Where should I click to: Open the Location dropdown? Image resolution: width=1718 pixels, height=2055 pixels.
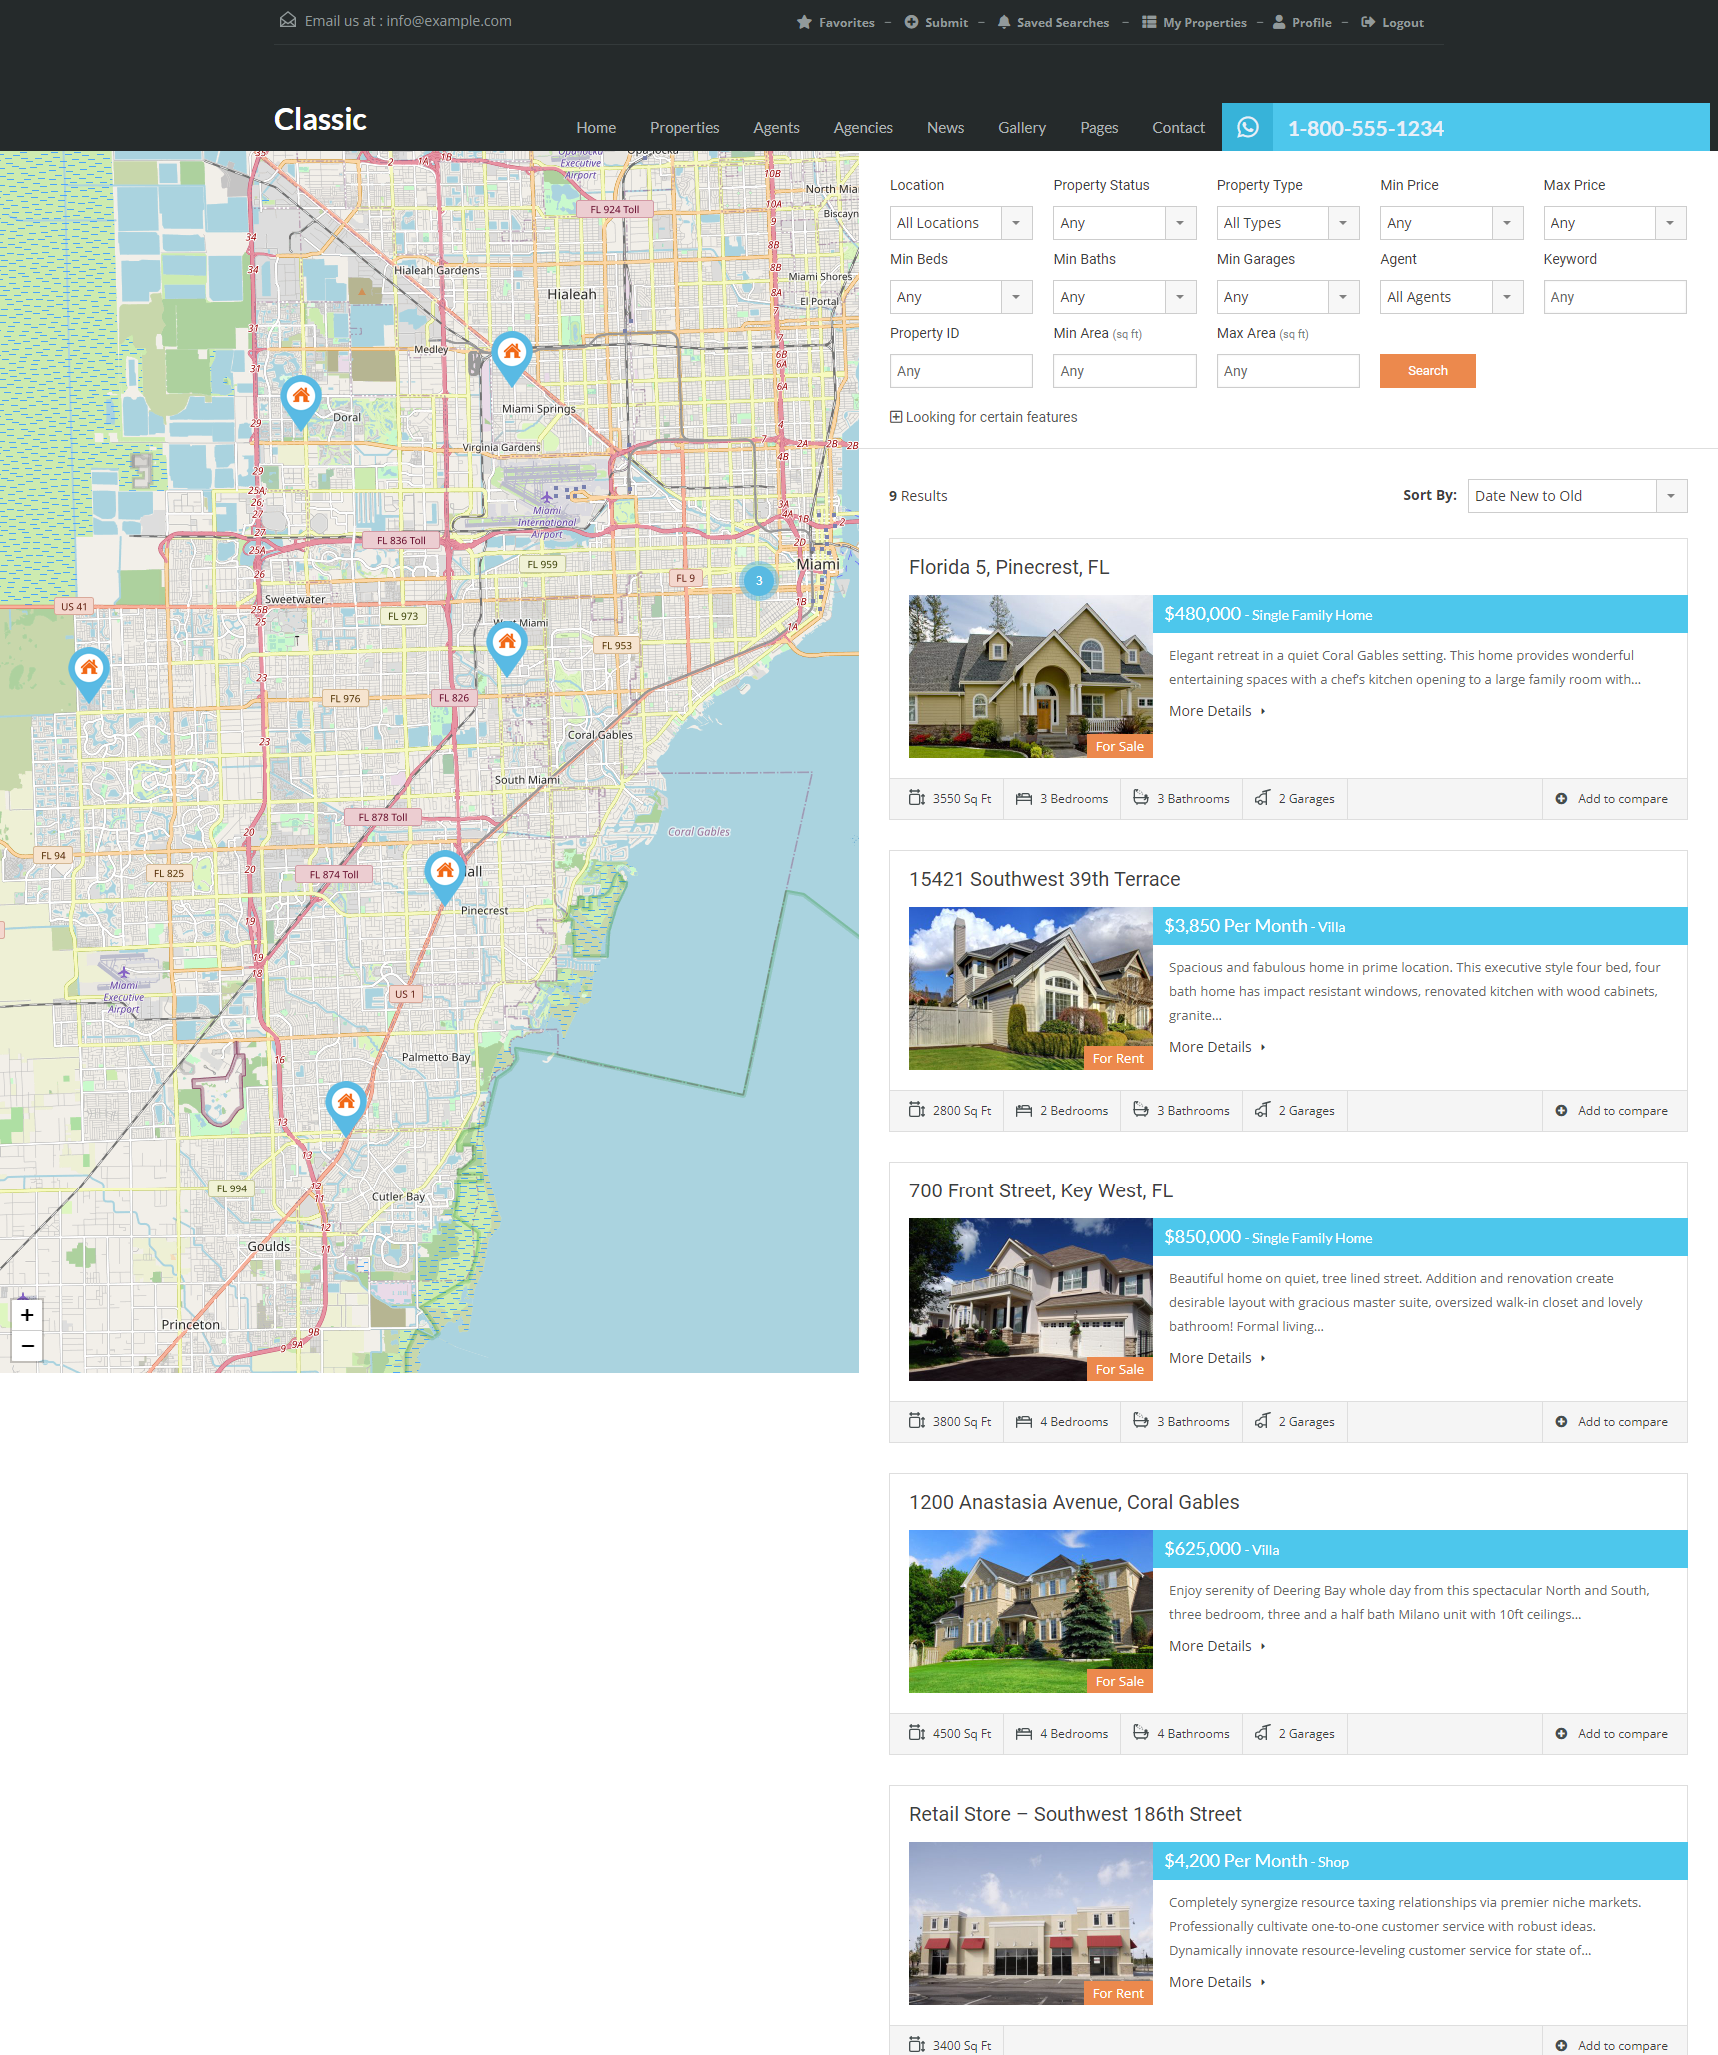(x=961, y=223)
